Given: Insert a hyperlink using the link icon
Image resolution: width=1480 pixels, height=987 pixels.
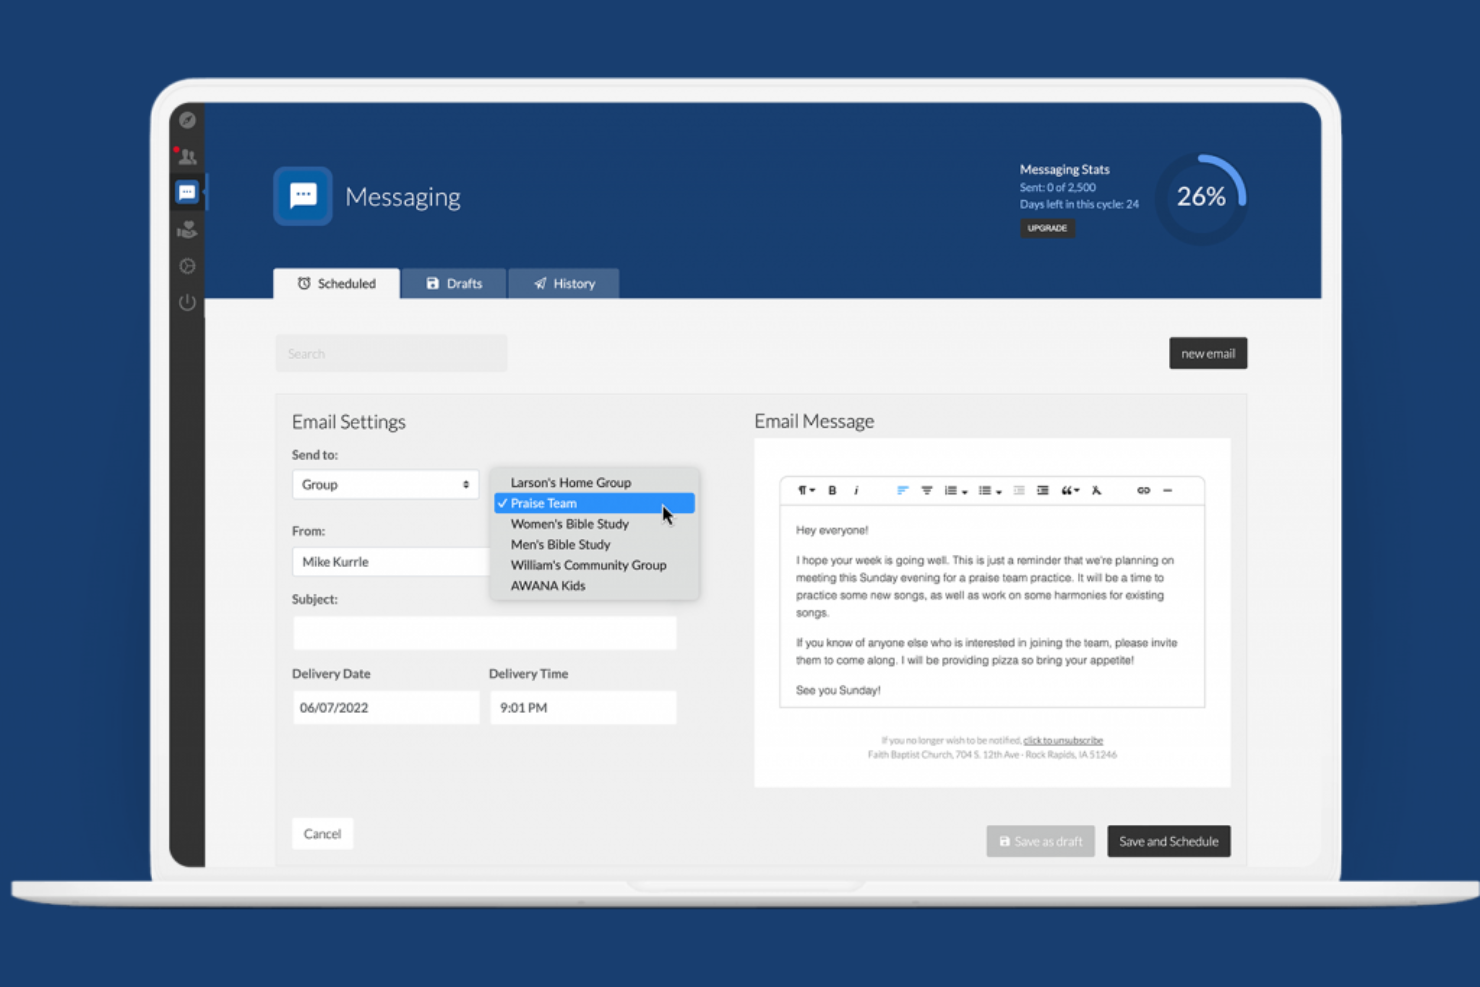Looking at the screenshot, I should (1143, 490).
